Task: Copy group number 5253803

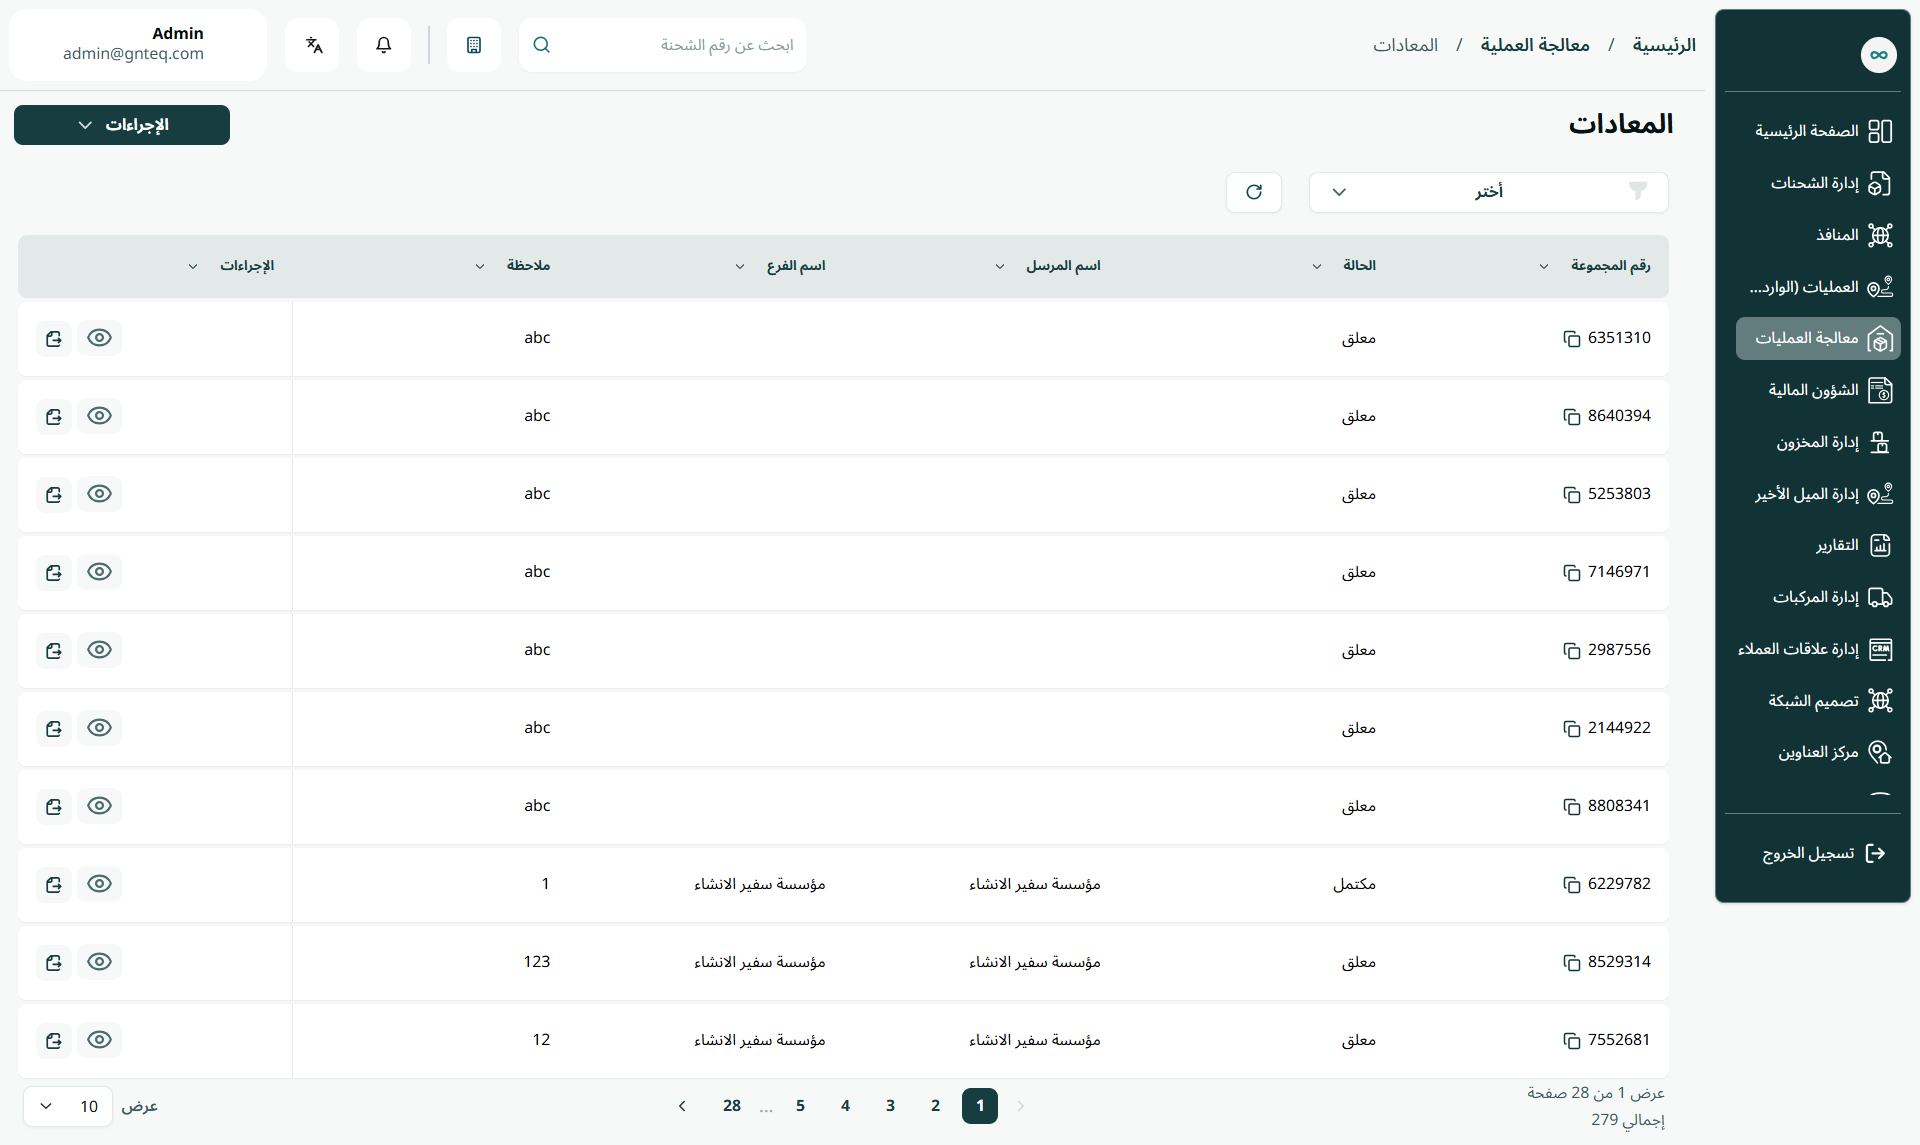Action: pos(1571,495)
